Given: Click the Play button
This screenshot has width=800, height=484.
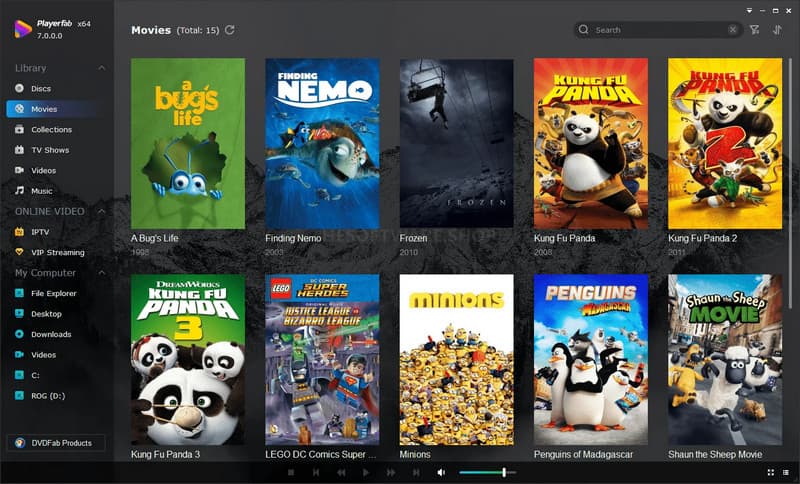Looking at the screenshot, I should coord(366,473).
